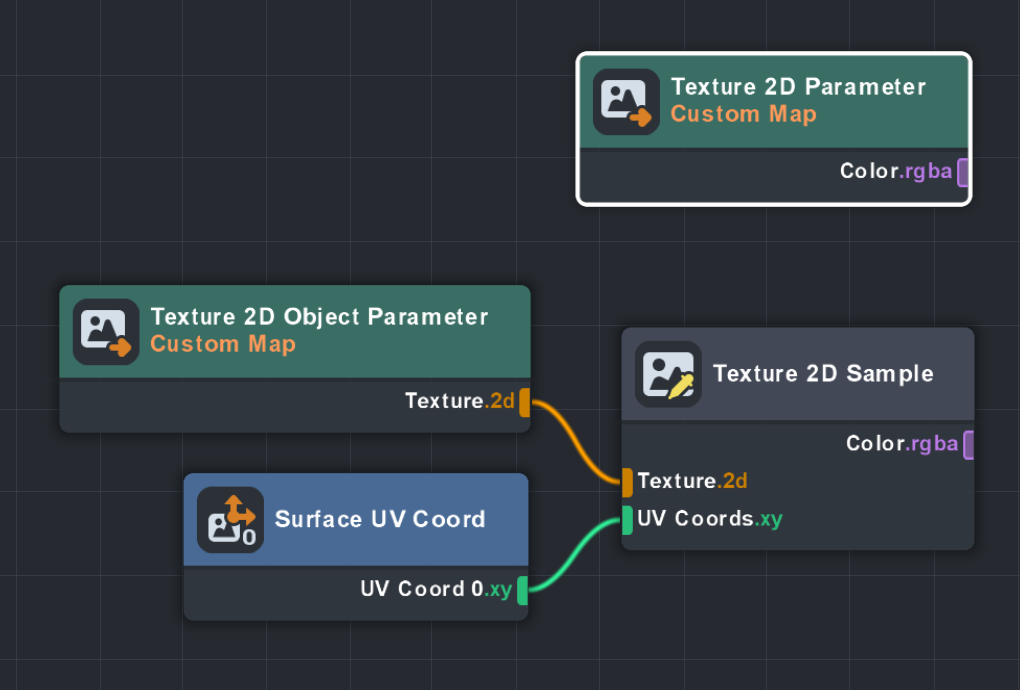Viewport: 1020px width, 690px height.
Task: Click the Texture 2D Parameter node icon
Action: (x=626, y=102)
